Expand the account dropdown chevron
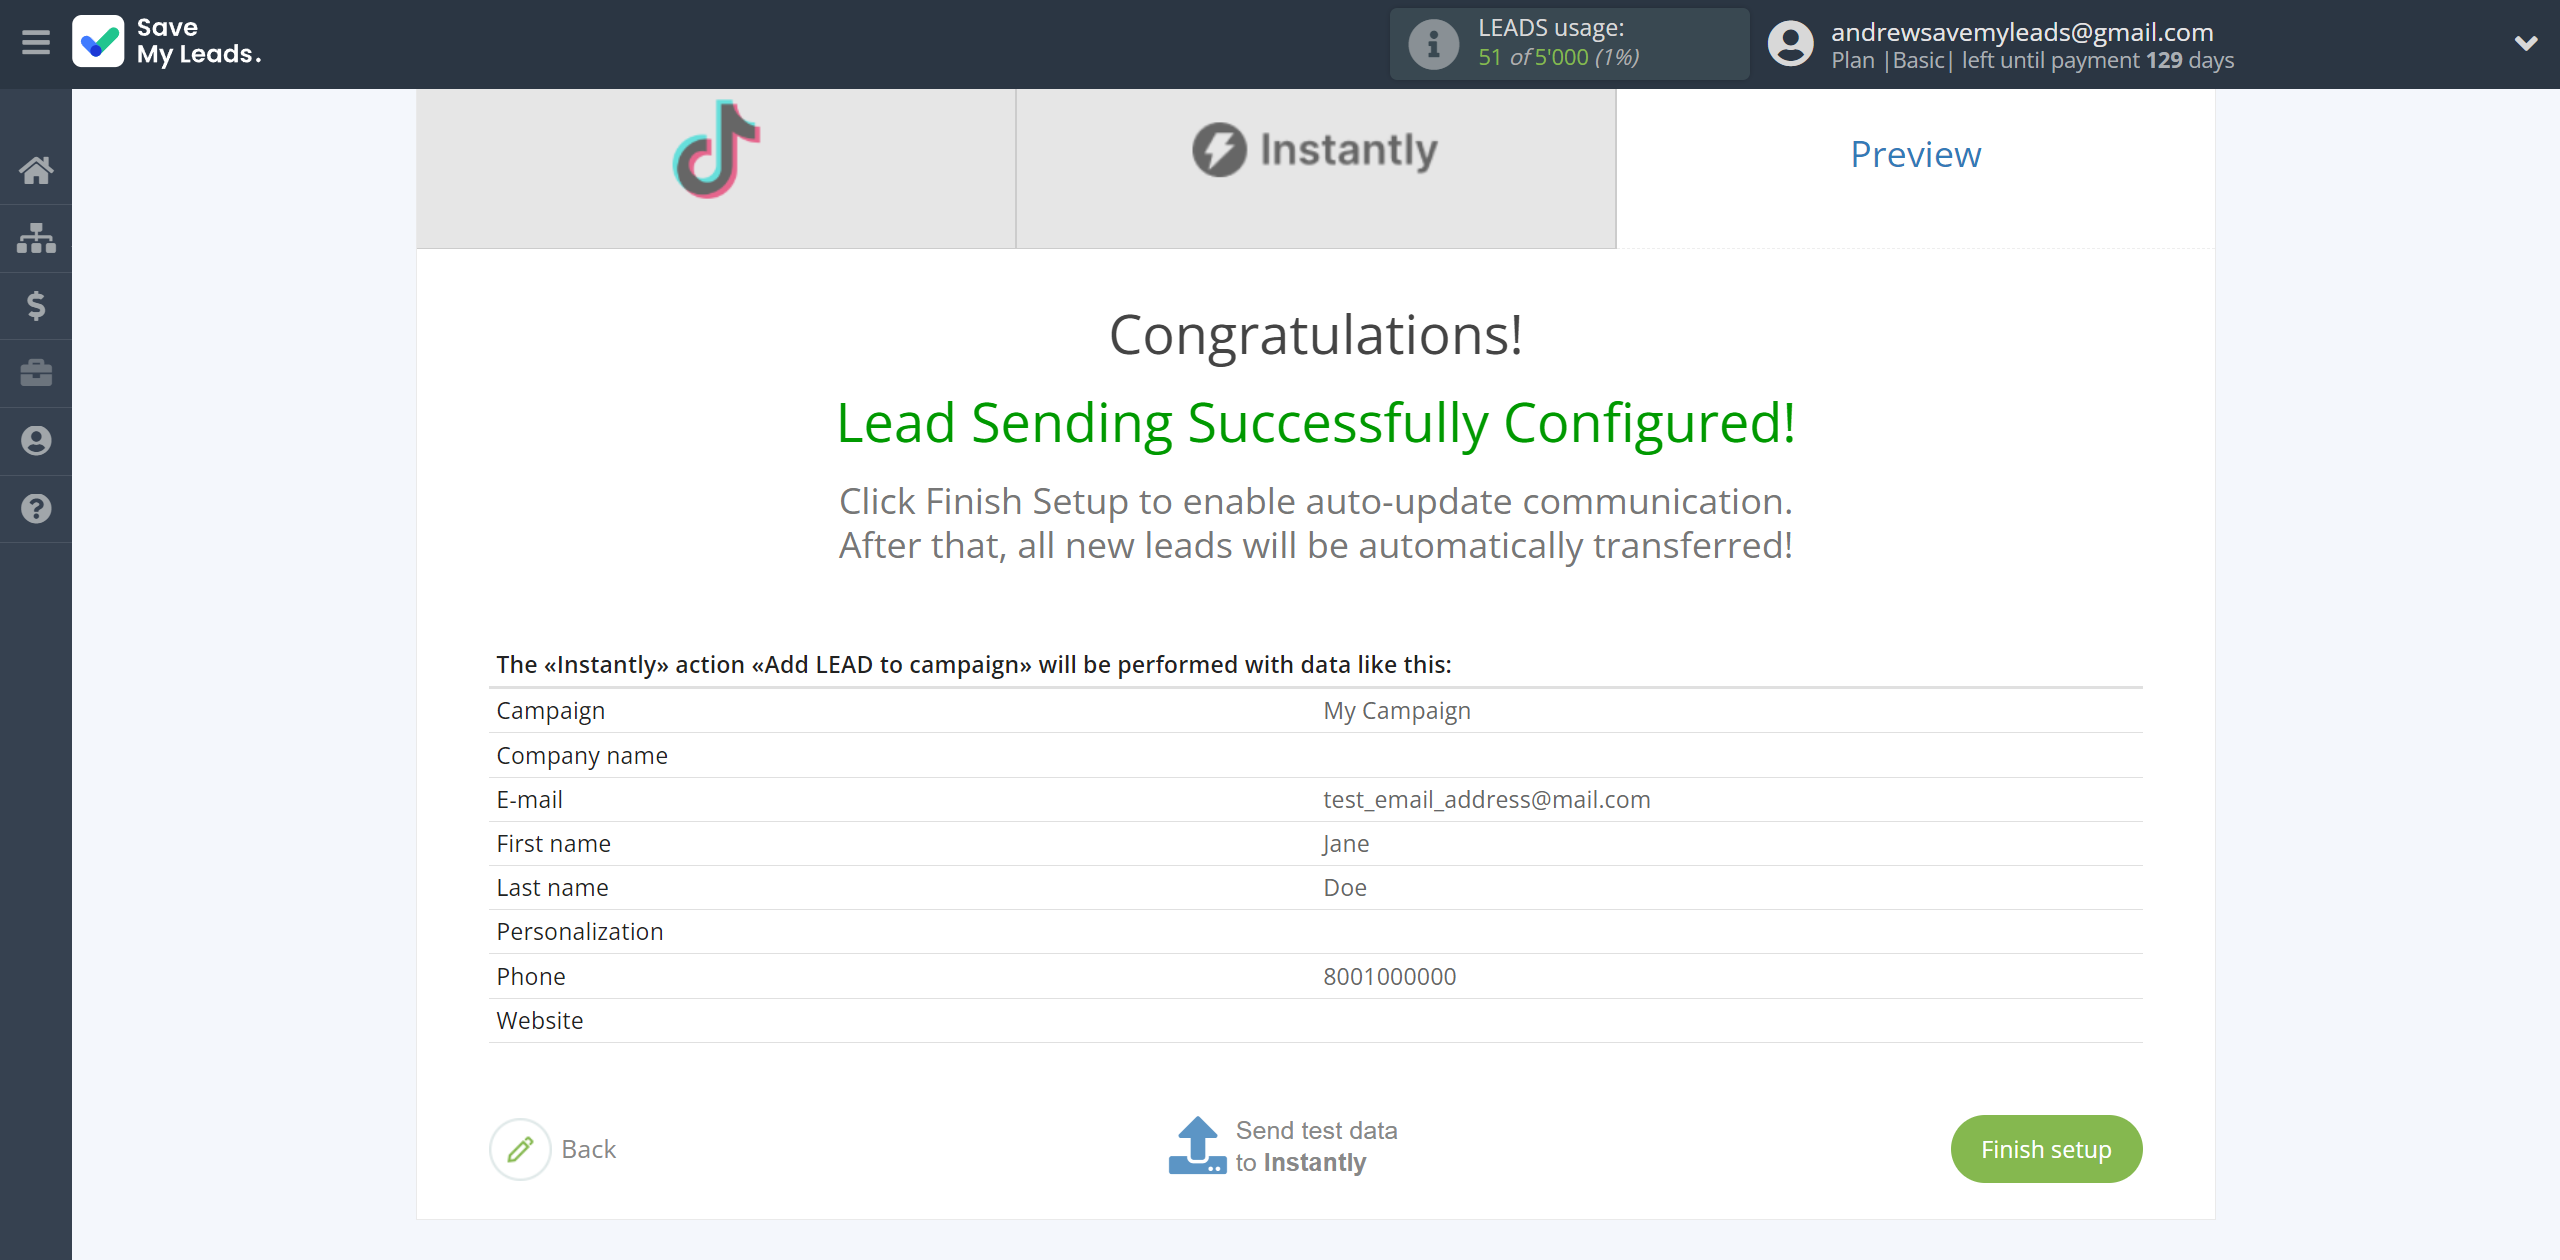Screen dimensions: 2560x1260 2526,43
